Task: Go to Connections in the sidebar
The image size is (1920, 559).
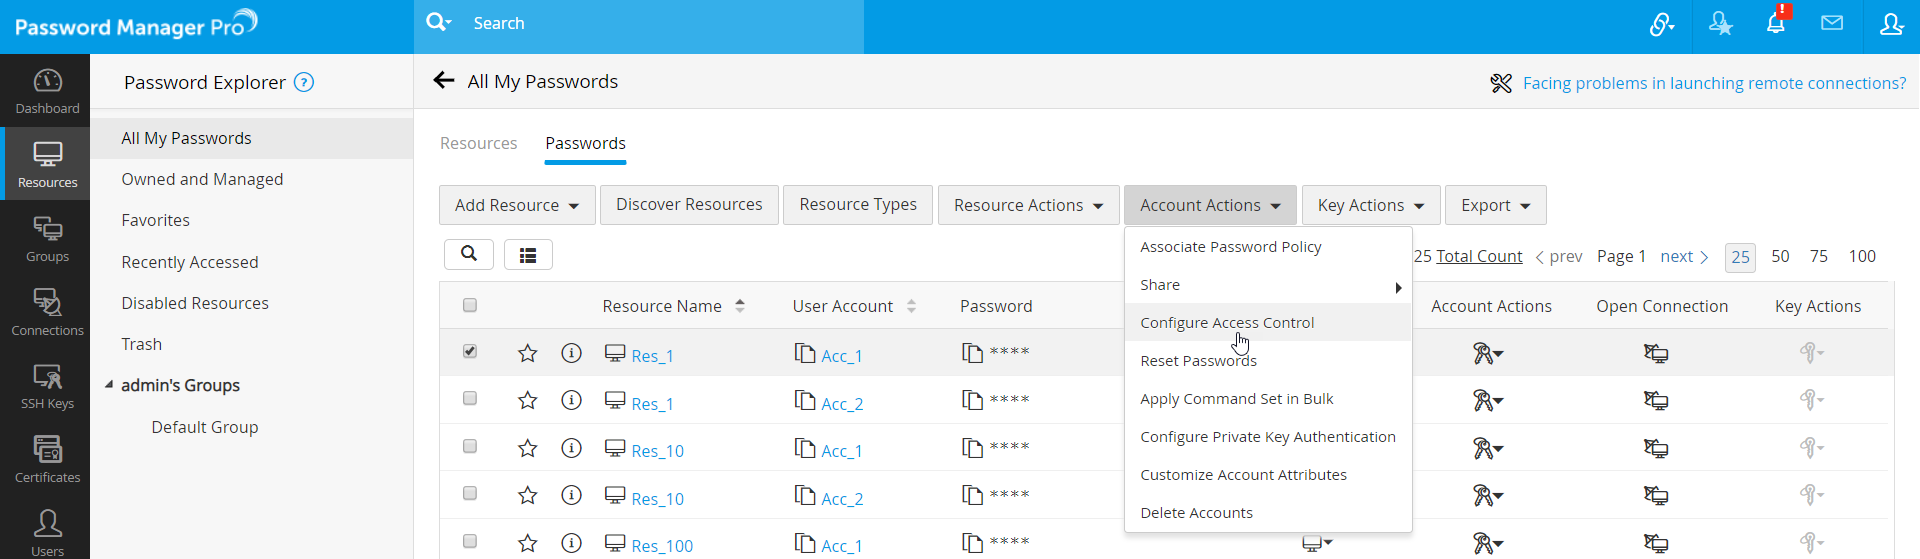Action: point(47,312)
